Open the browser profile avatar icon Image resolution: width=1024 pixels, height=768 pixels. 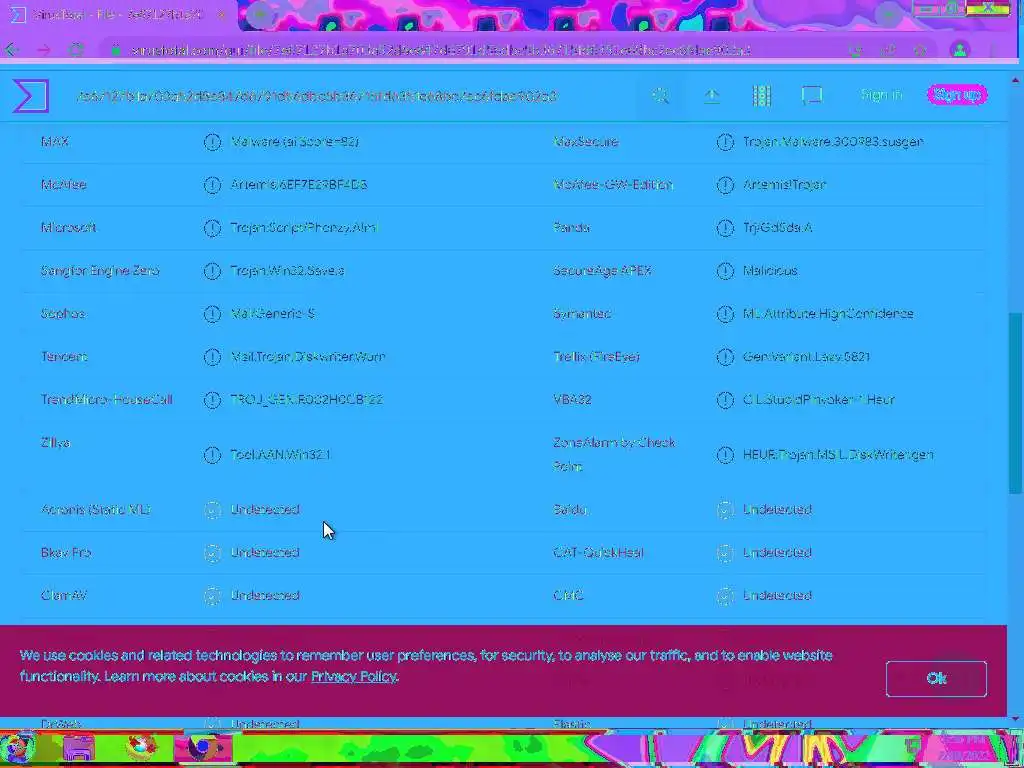[x=959, y=50]
